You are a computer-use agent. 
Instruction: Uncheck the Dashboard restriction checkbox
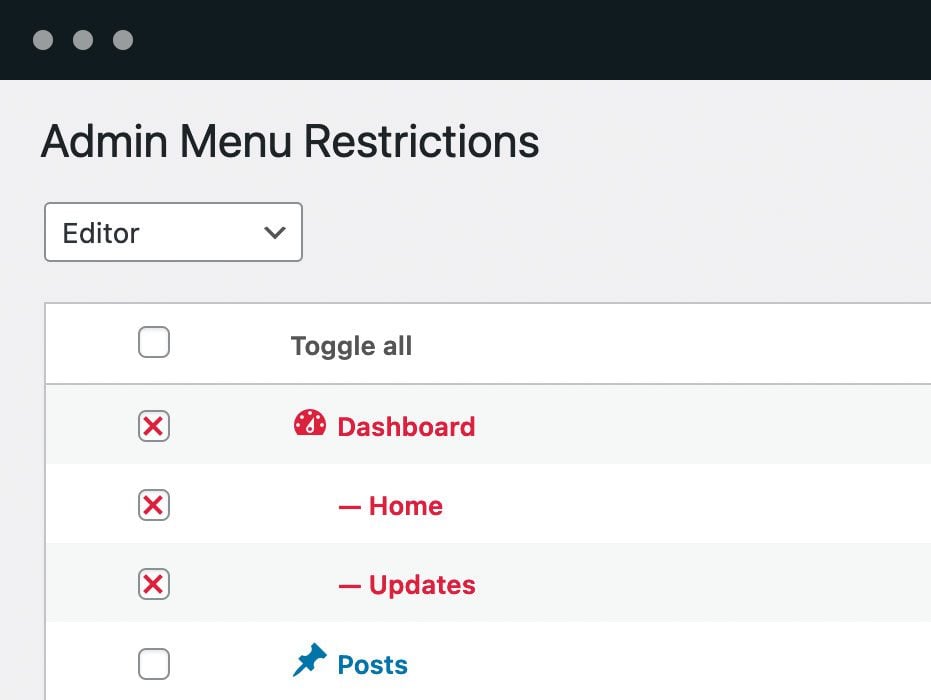pyautogui.click(x=154, y=427)
